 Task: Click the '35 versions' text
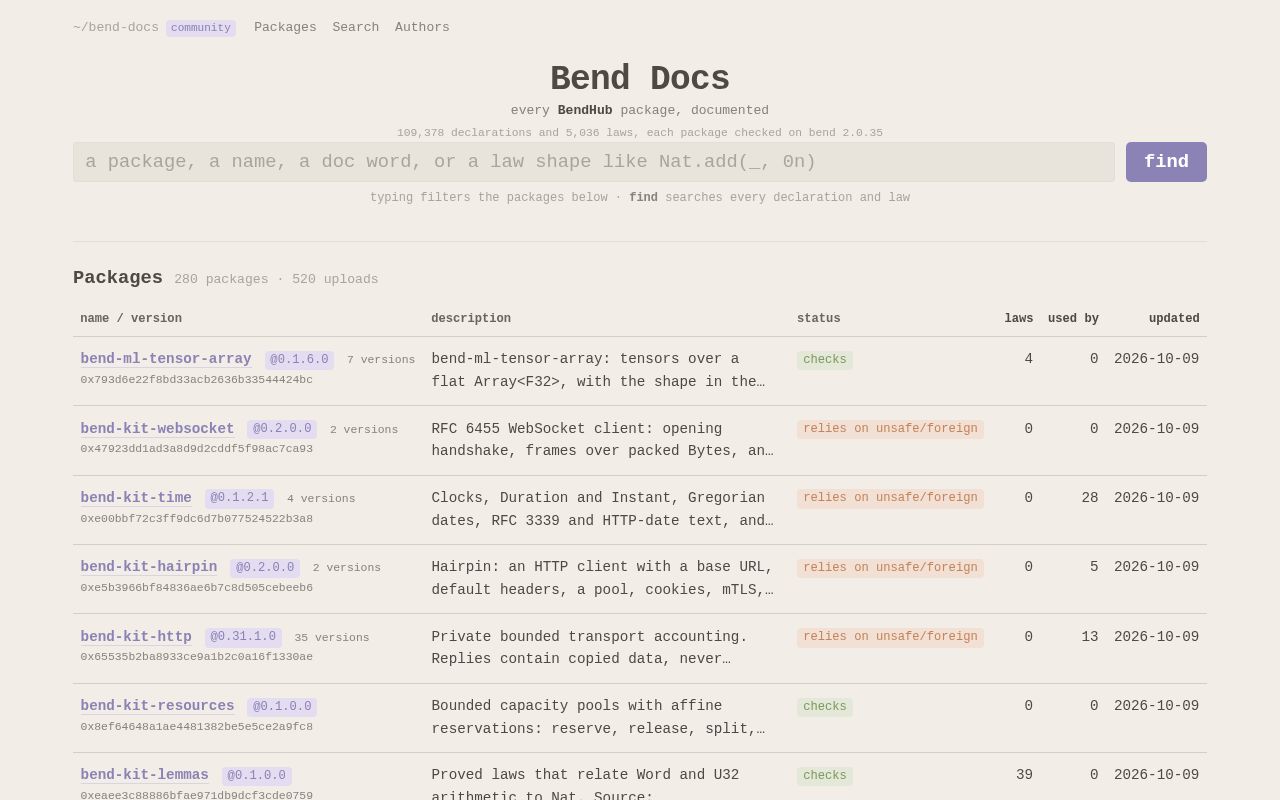click(x=332, y=638)
